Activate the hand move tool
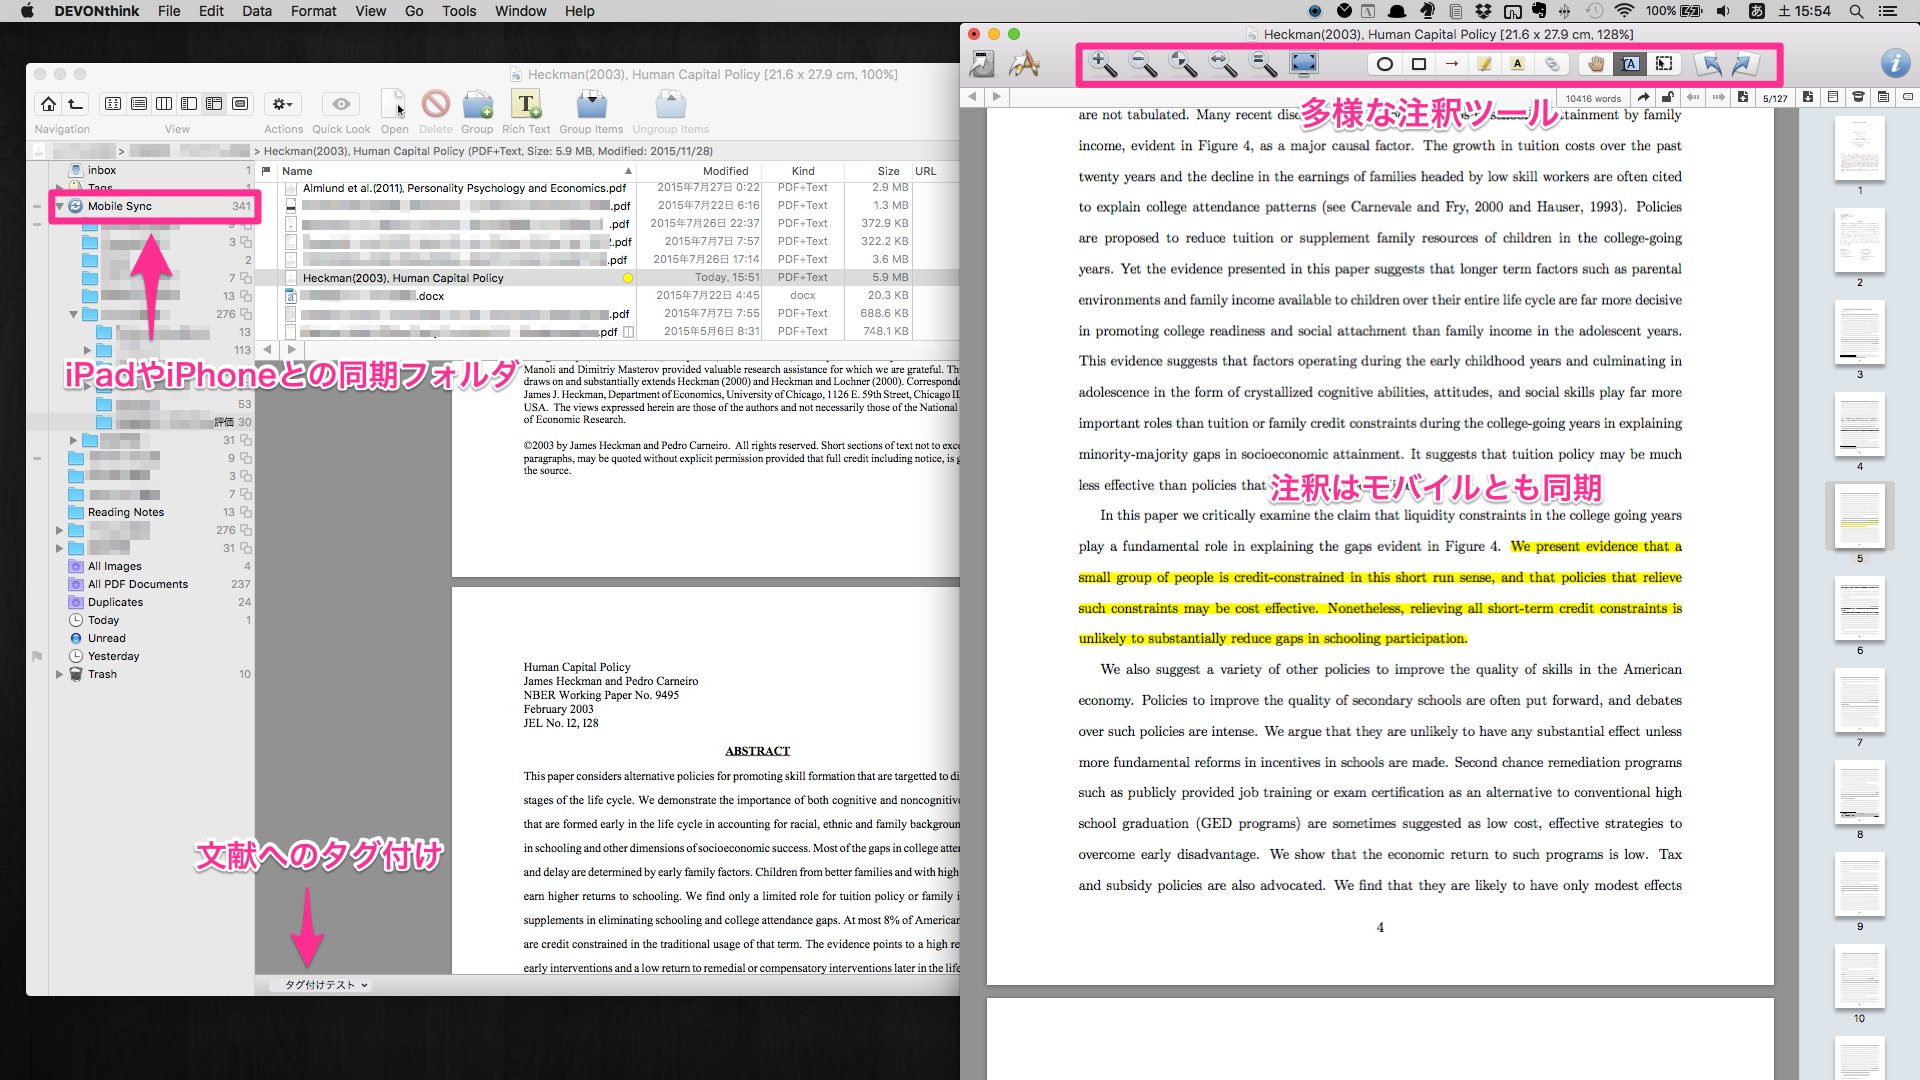Image resolution: width=1920 pixels, height=1080 pixels. tap(1596, 64)
